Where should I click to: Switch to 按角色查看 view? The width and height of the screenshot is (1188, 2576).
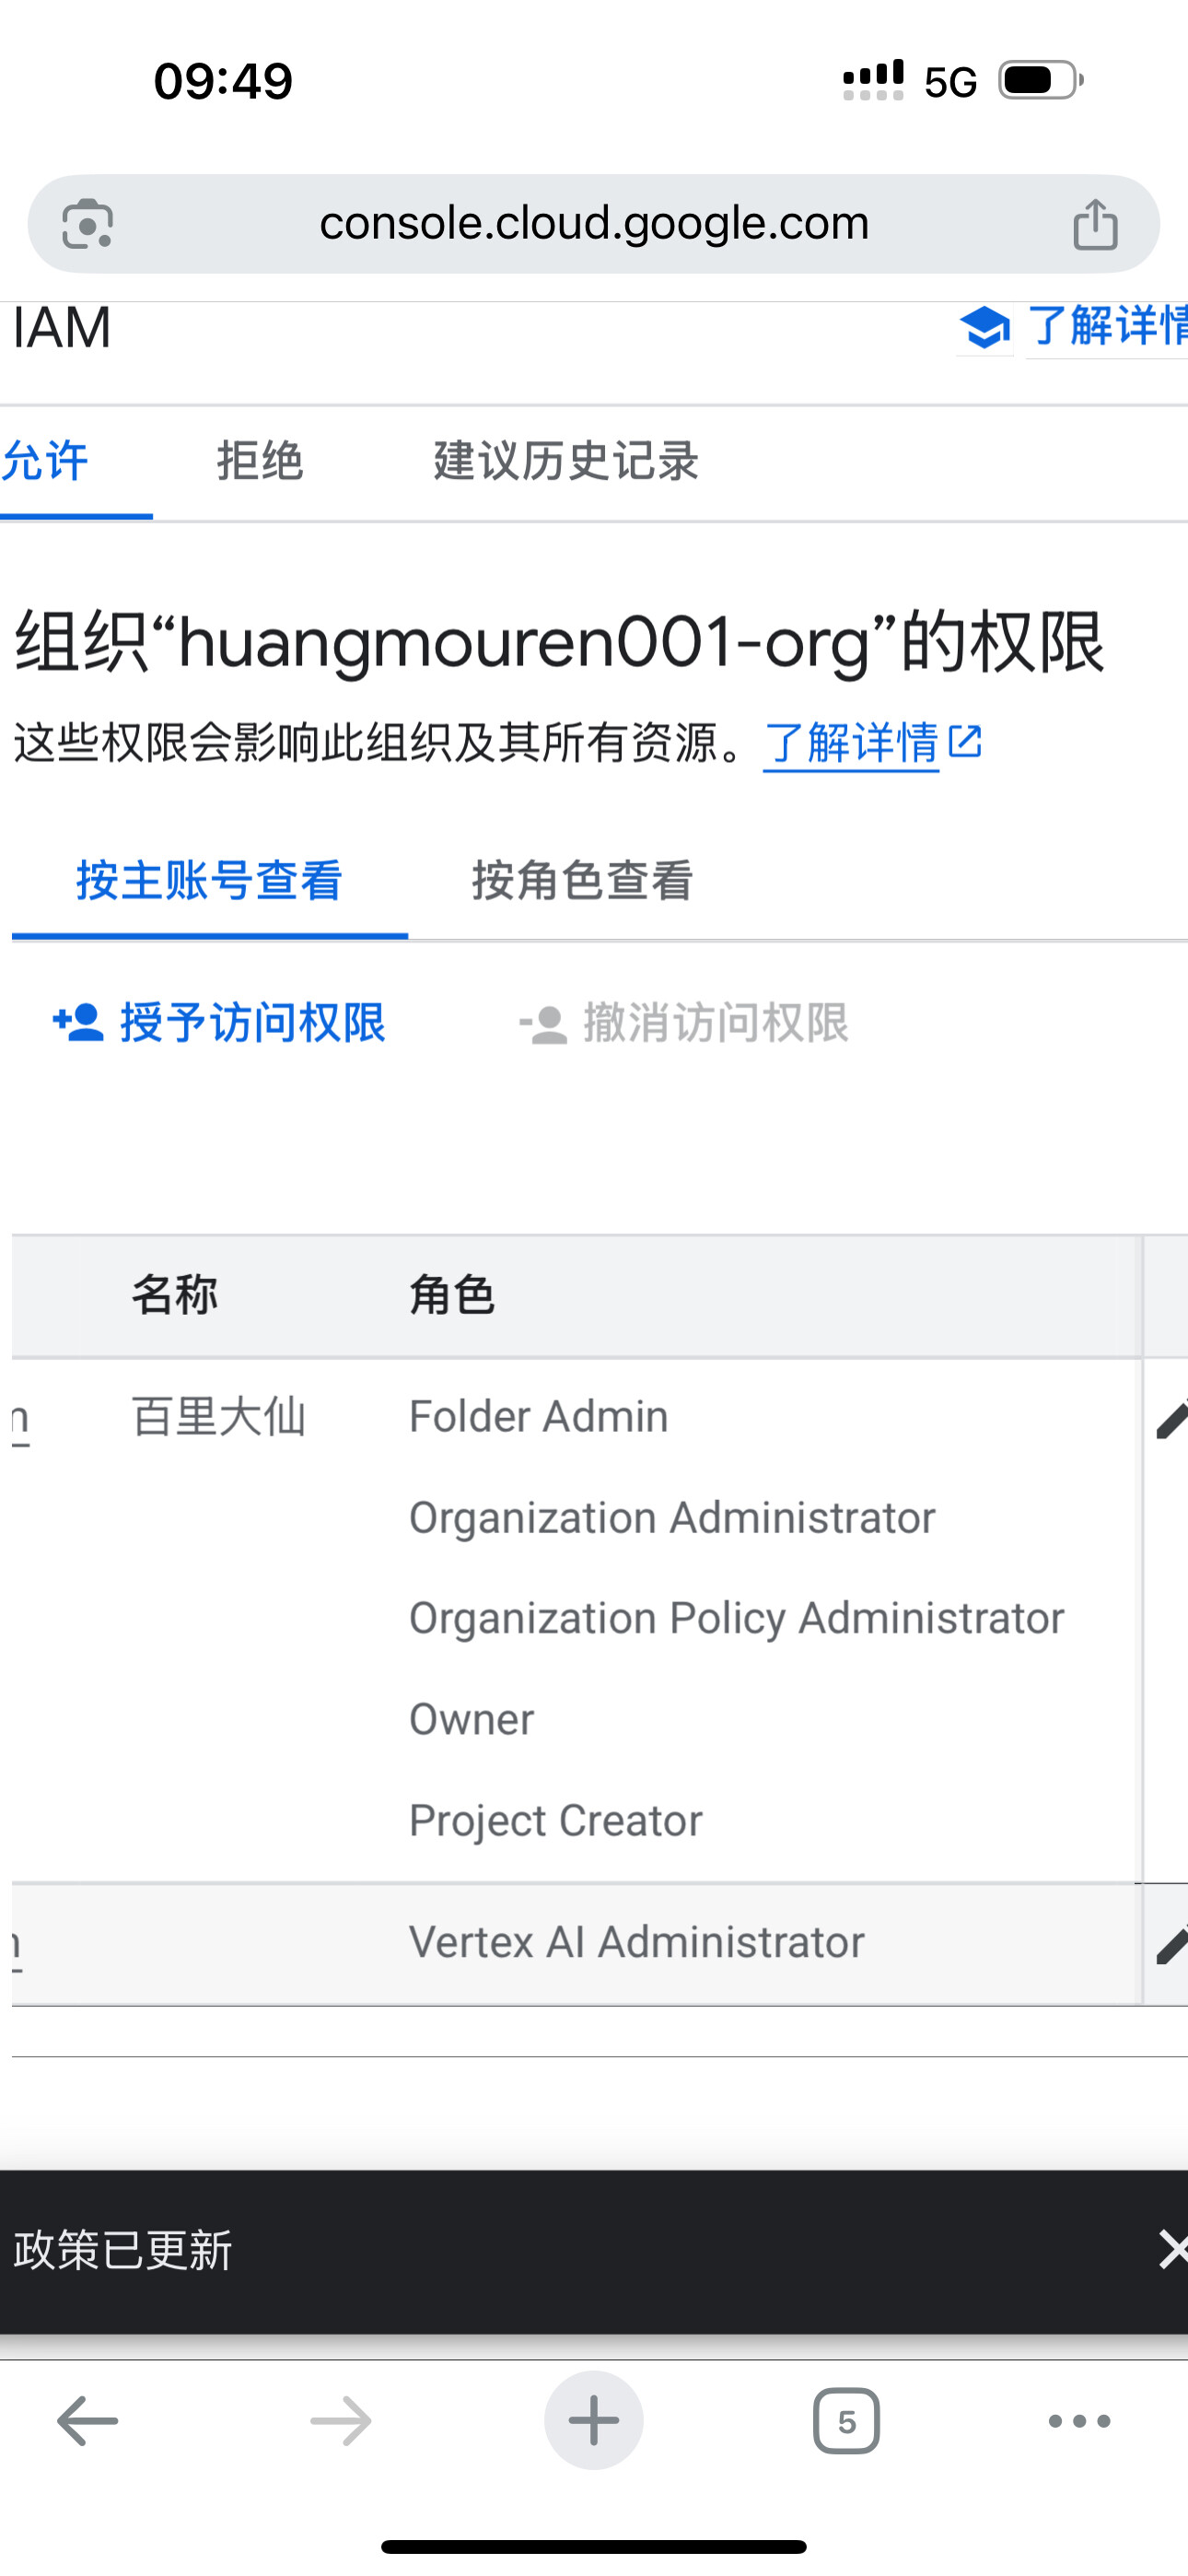click(x=582, y=881)
